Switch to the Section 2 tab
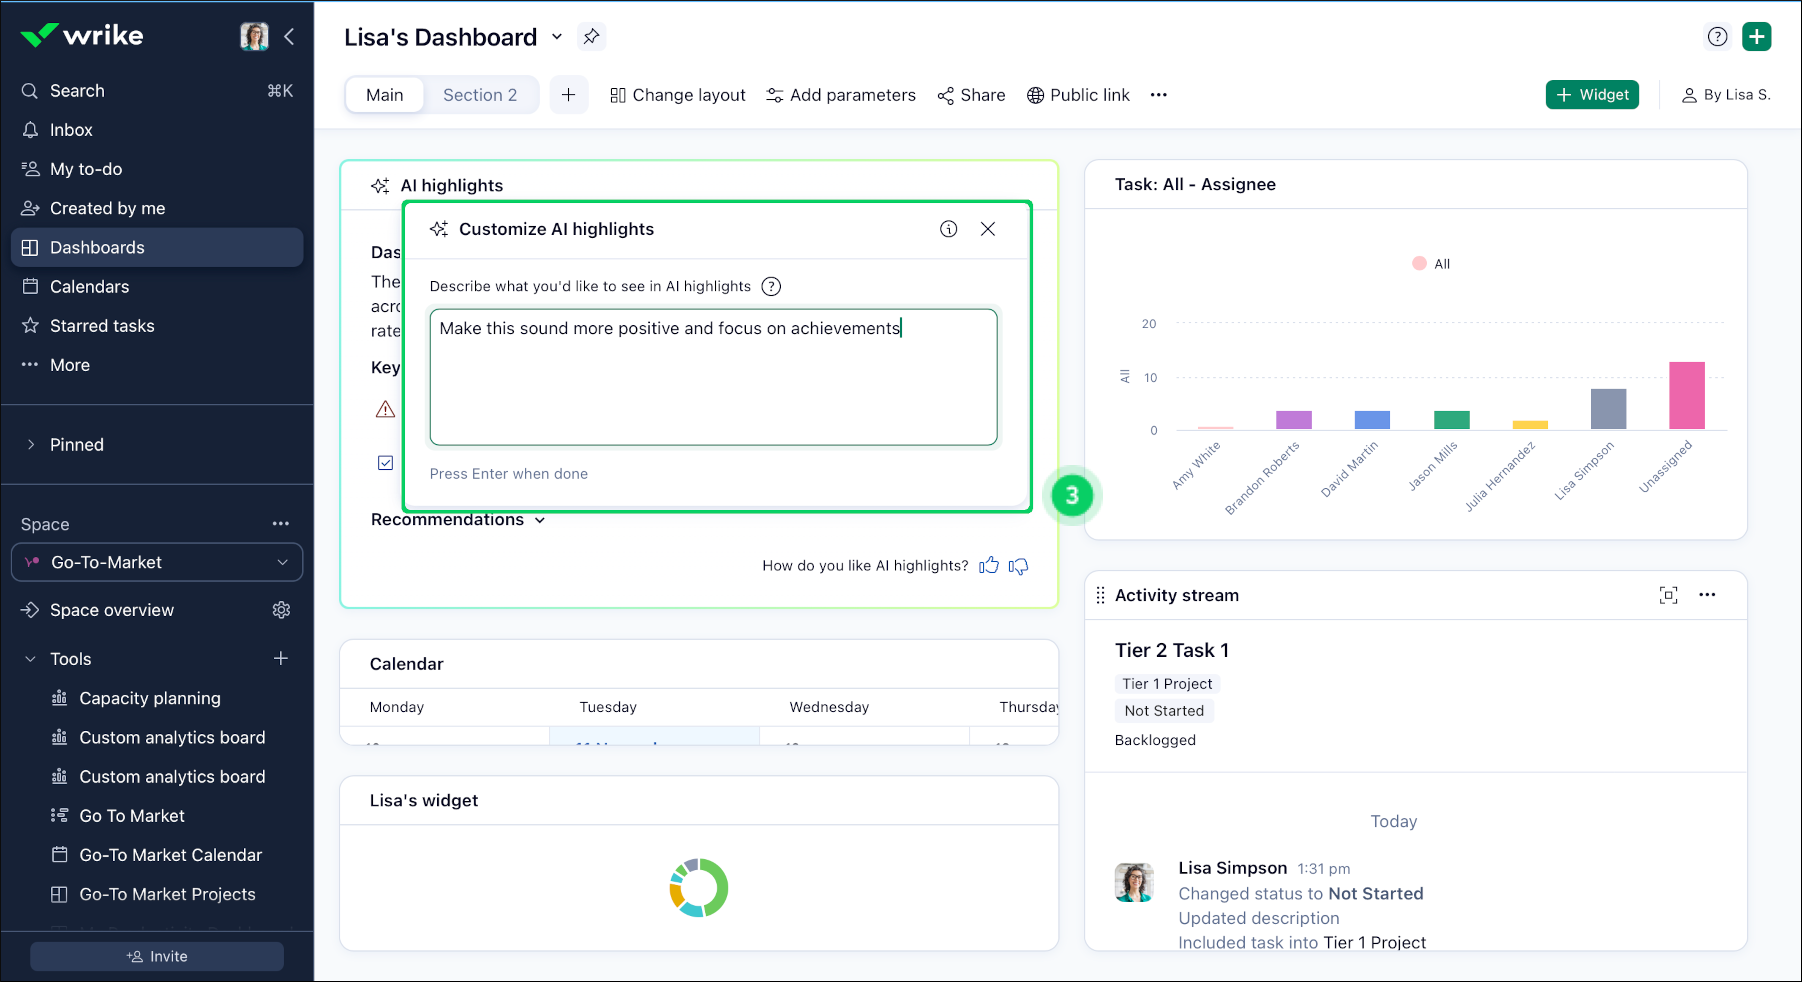The width and height of the screenshot is (1802, 982). tap(480, 95)
